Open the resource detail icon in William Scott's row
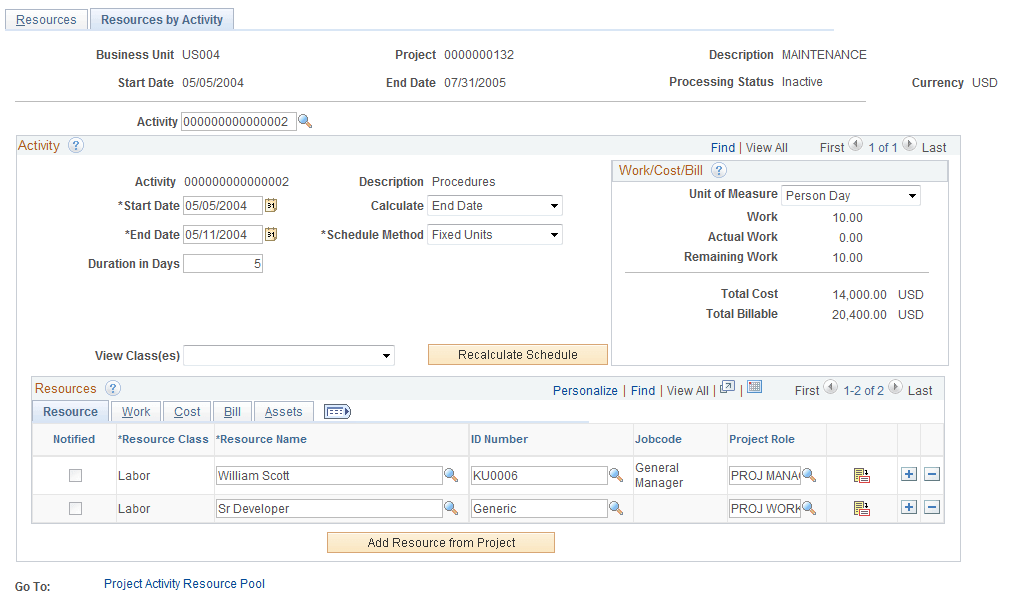 coord(861,474)
